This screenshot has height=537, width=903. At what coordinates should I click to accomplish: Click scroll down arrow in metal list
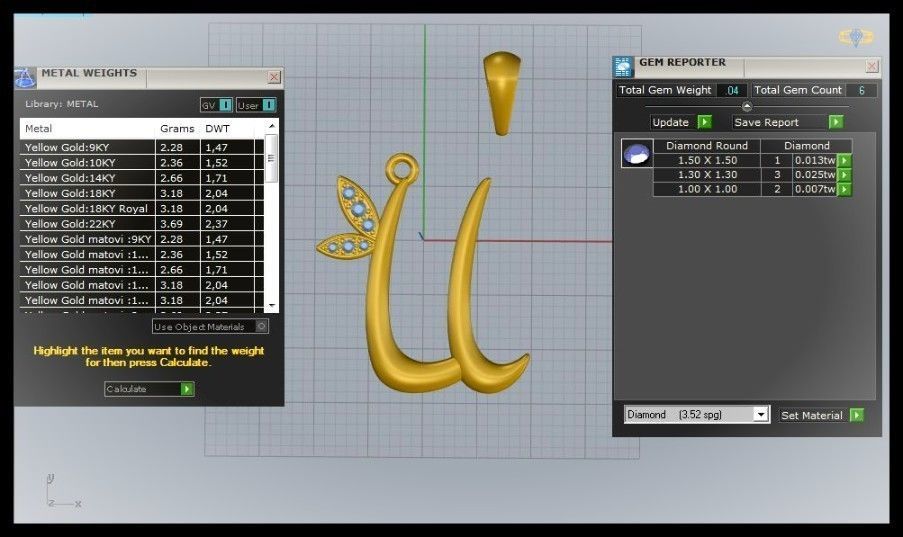tap(272, 306)
